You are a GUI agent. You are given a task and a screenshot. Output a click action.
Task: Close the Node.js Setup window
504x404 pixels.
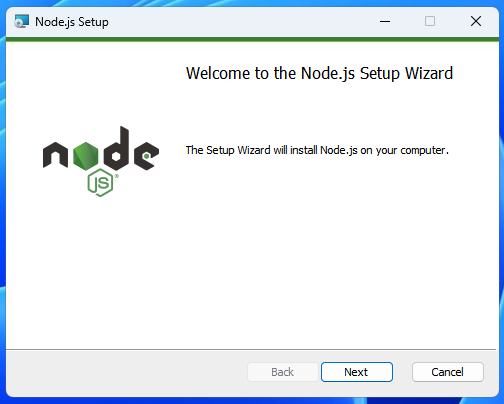476,22
